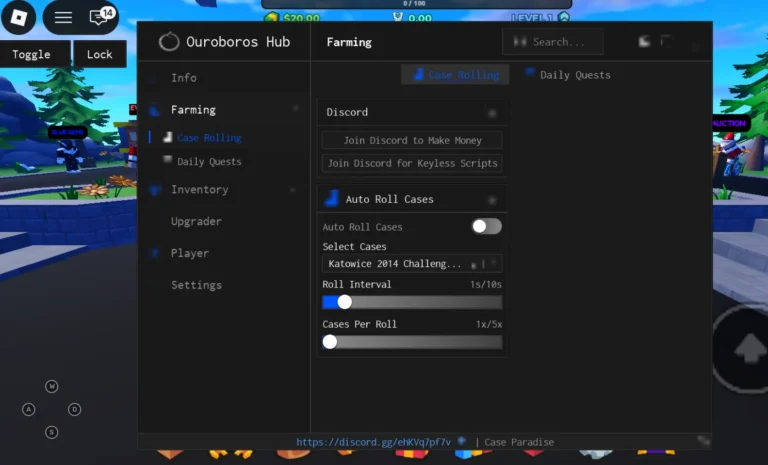Open the discord.gg link in footer

(x=373, y=442)
